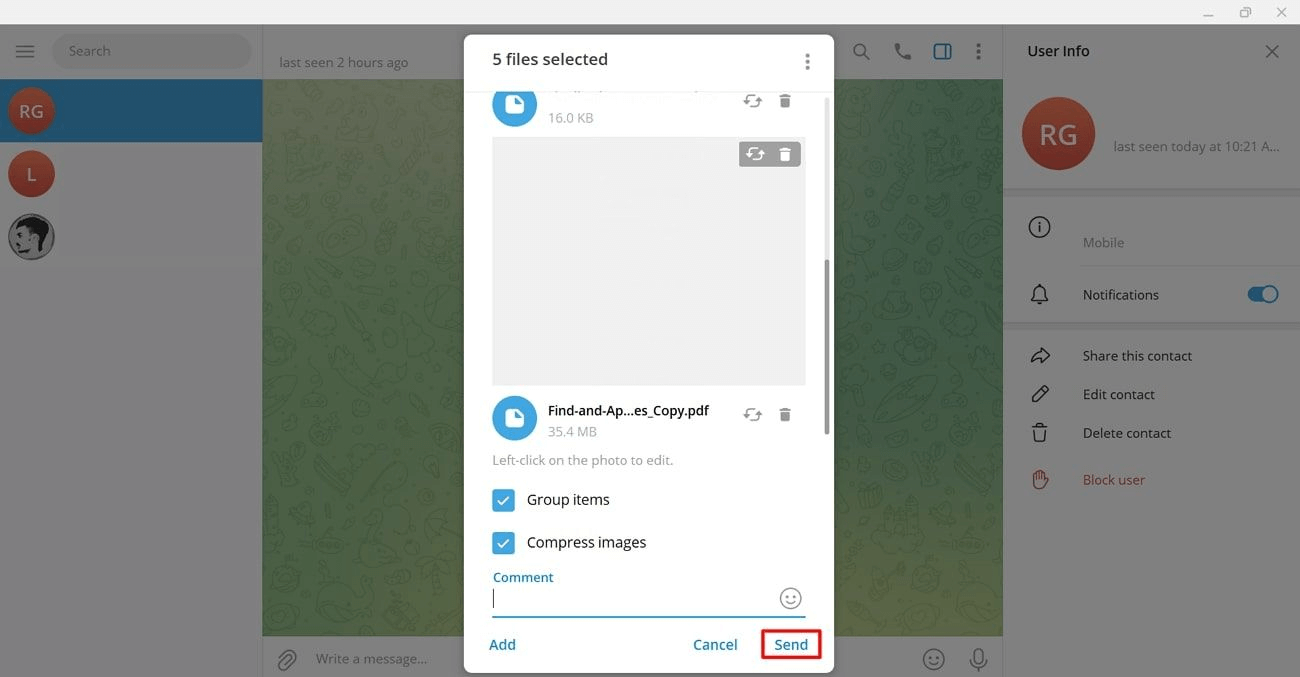
Task: Click the Add button
Action: (x=502, y=645)
